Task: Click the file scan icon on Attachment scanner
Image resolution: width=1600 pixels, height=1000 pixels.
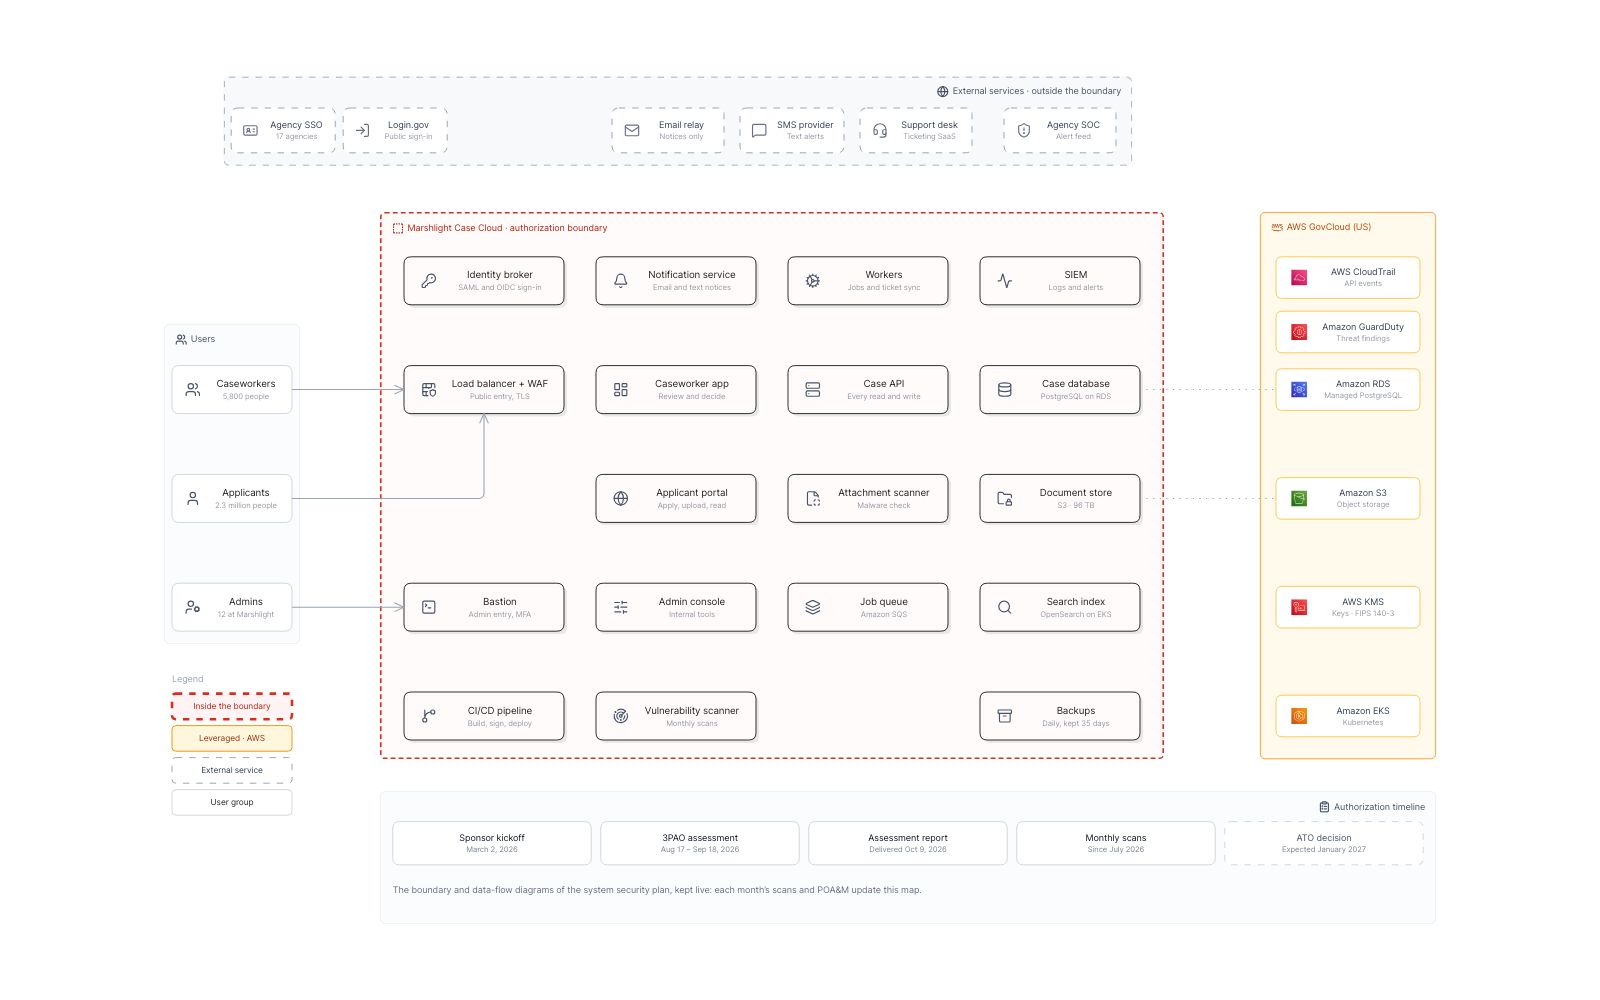Action: (x=813, y=499)
